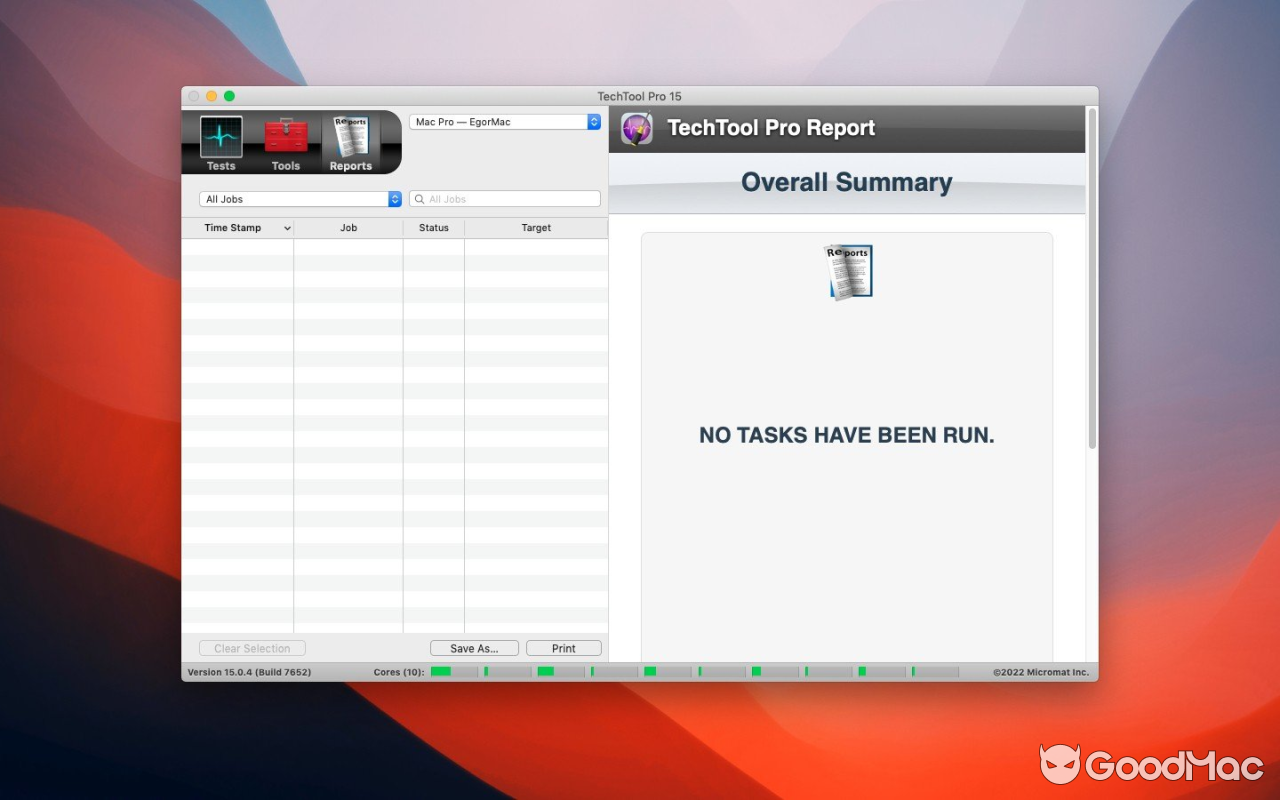Switch to the Reports section icon
The height and width of the screenshot is (800, 1280).
(350, 142)
